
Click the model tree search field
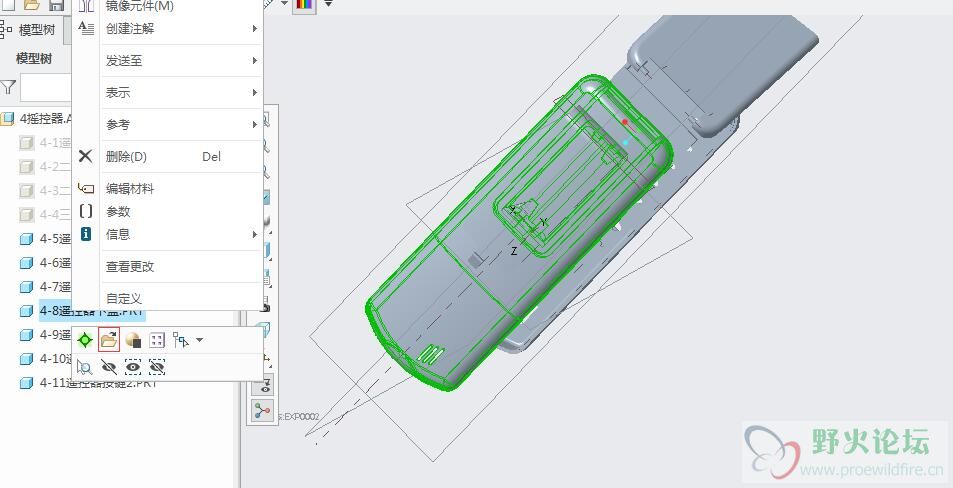46,88
